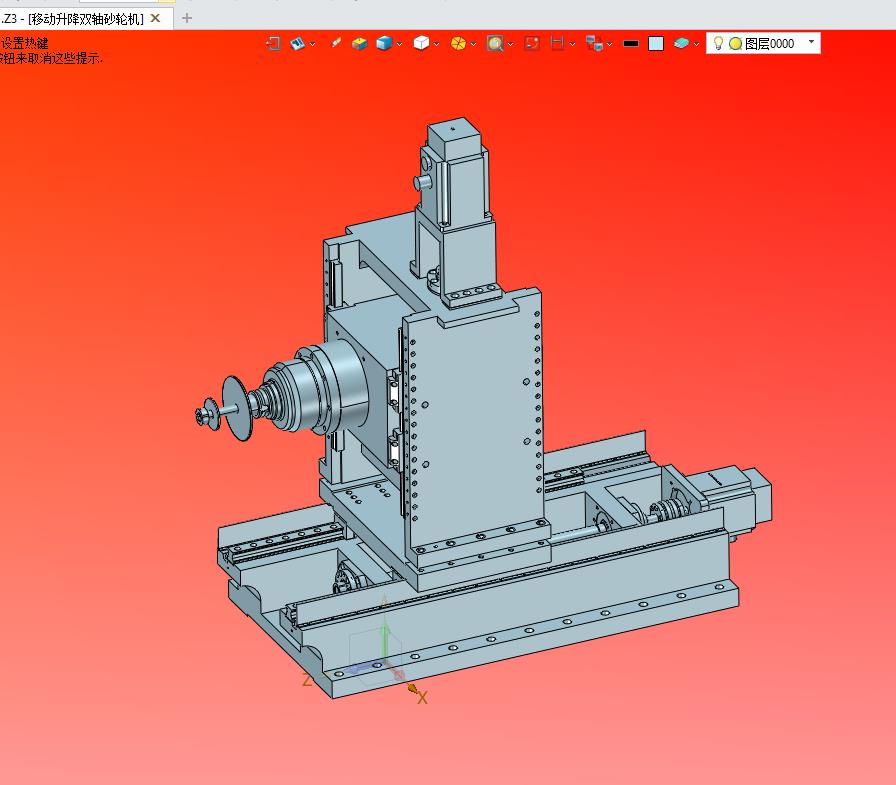Click the exit icon at toolbar start
The width and height of the screenshot is (896, 785).
tap(273, 43)
